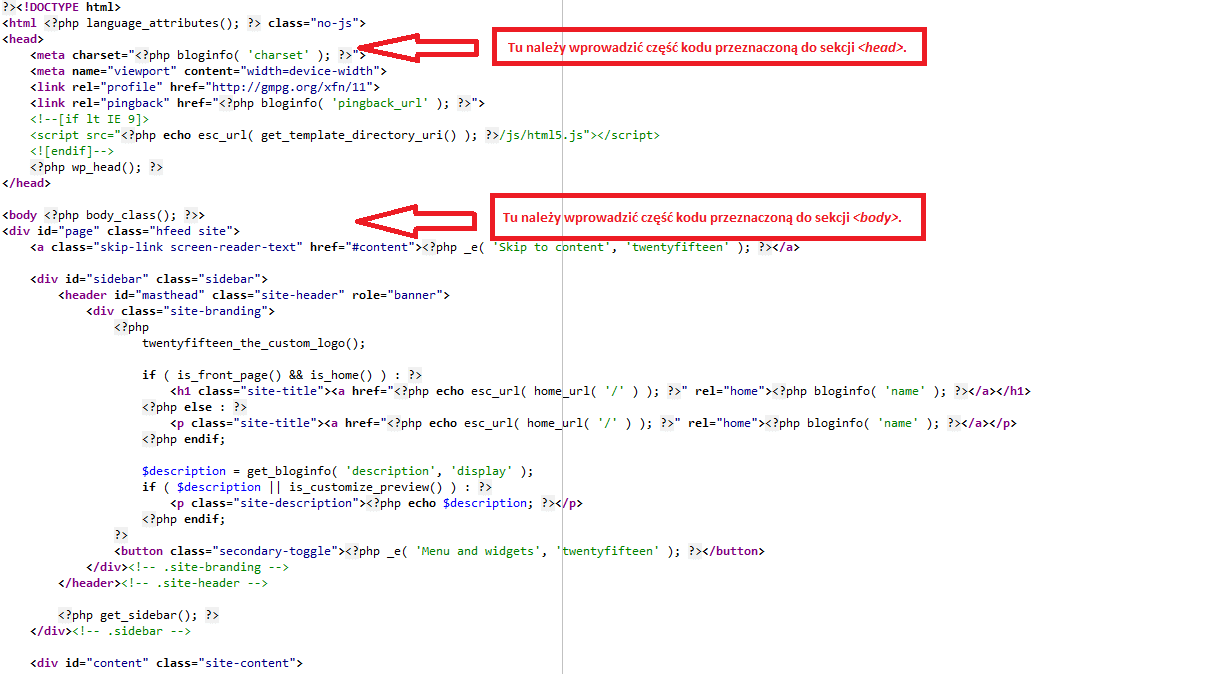Click the header id="masthead" line
Screen dimensions: 1220x674
click(x=254, y=295)
